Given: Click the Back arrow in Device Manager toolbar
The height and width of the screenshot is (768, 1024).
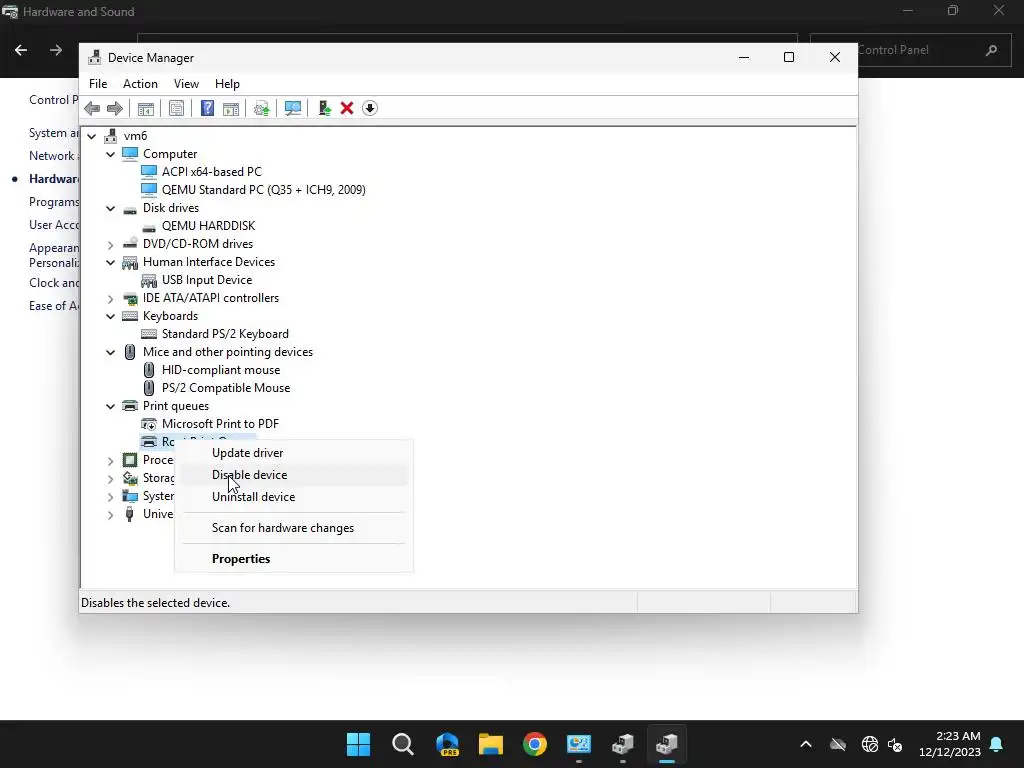Looking at the screenshot, I should [x=92, y=108].
